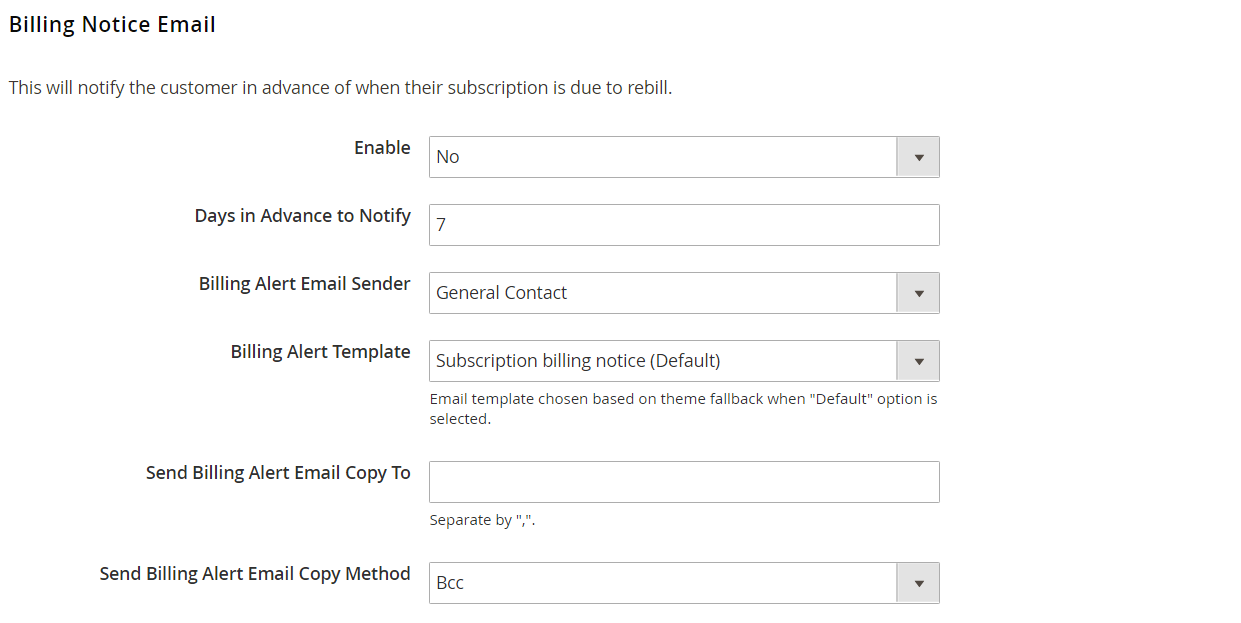Click the Billing Alert Email Sender label
Viewport: 1241px width, 623px height.
(x=305, y=284)
